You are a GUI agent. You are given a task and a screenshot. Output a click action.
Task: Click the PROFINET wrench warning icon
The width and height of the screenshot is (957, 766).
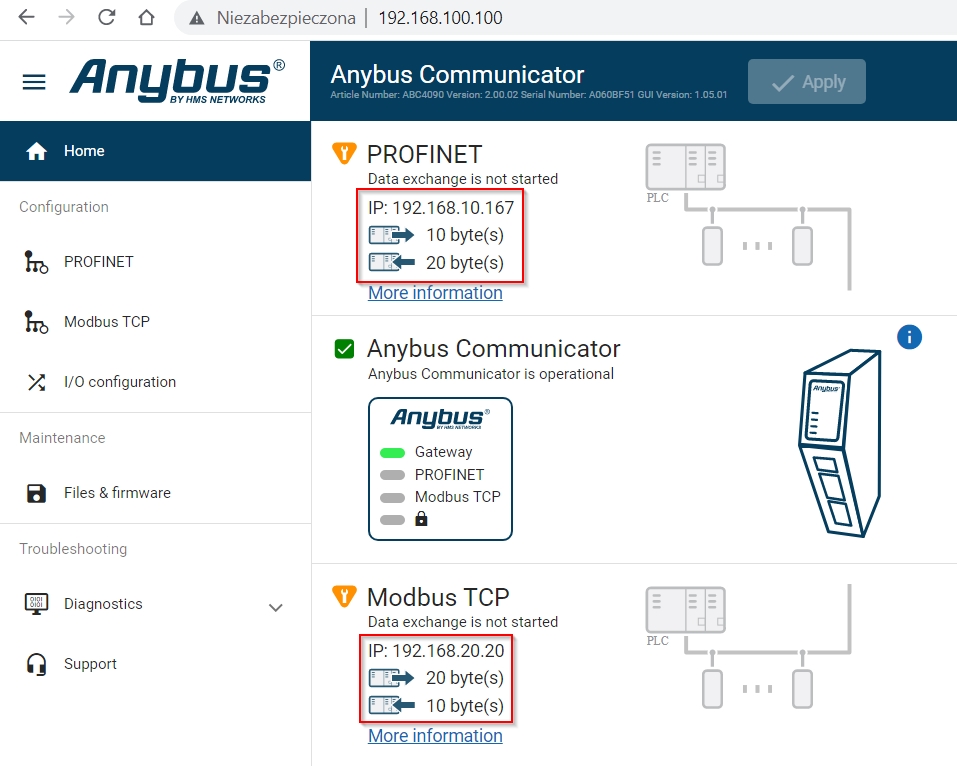pyautogui.click(x=344, y=154)
